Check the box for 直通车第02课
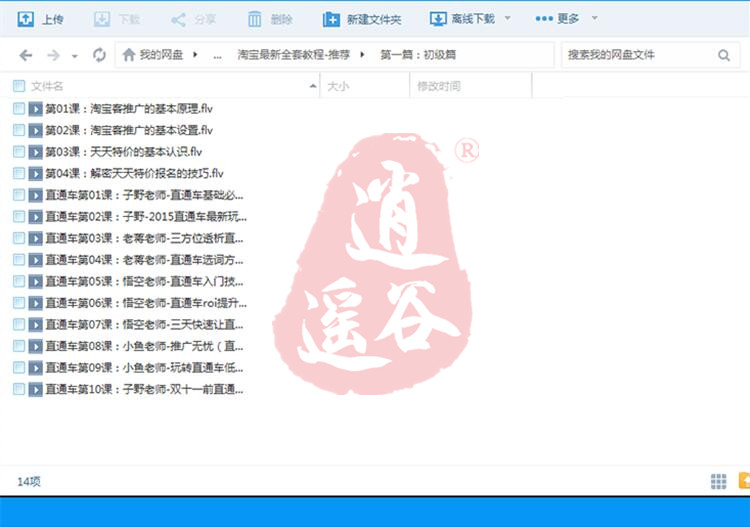The image size is (750, 527). (x=19, y=217)
